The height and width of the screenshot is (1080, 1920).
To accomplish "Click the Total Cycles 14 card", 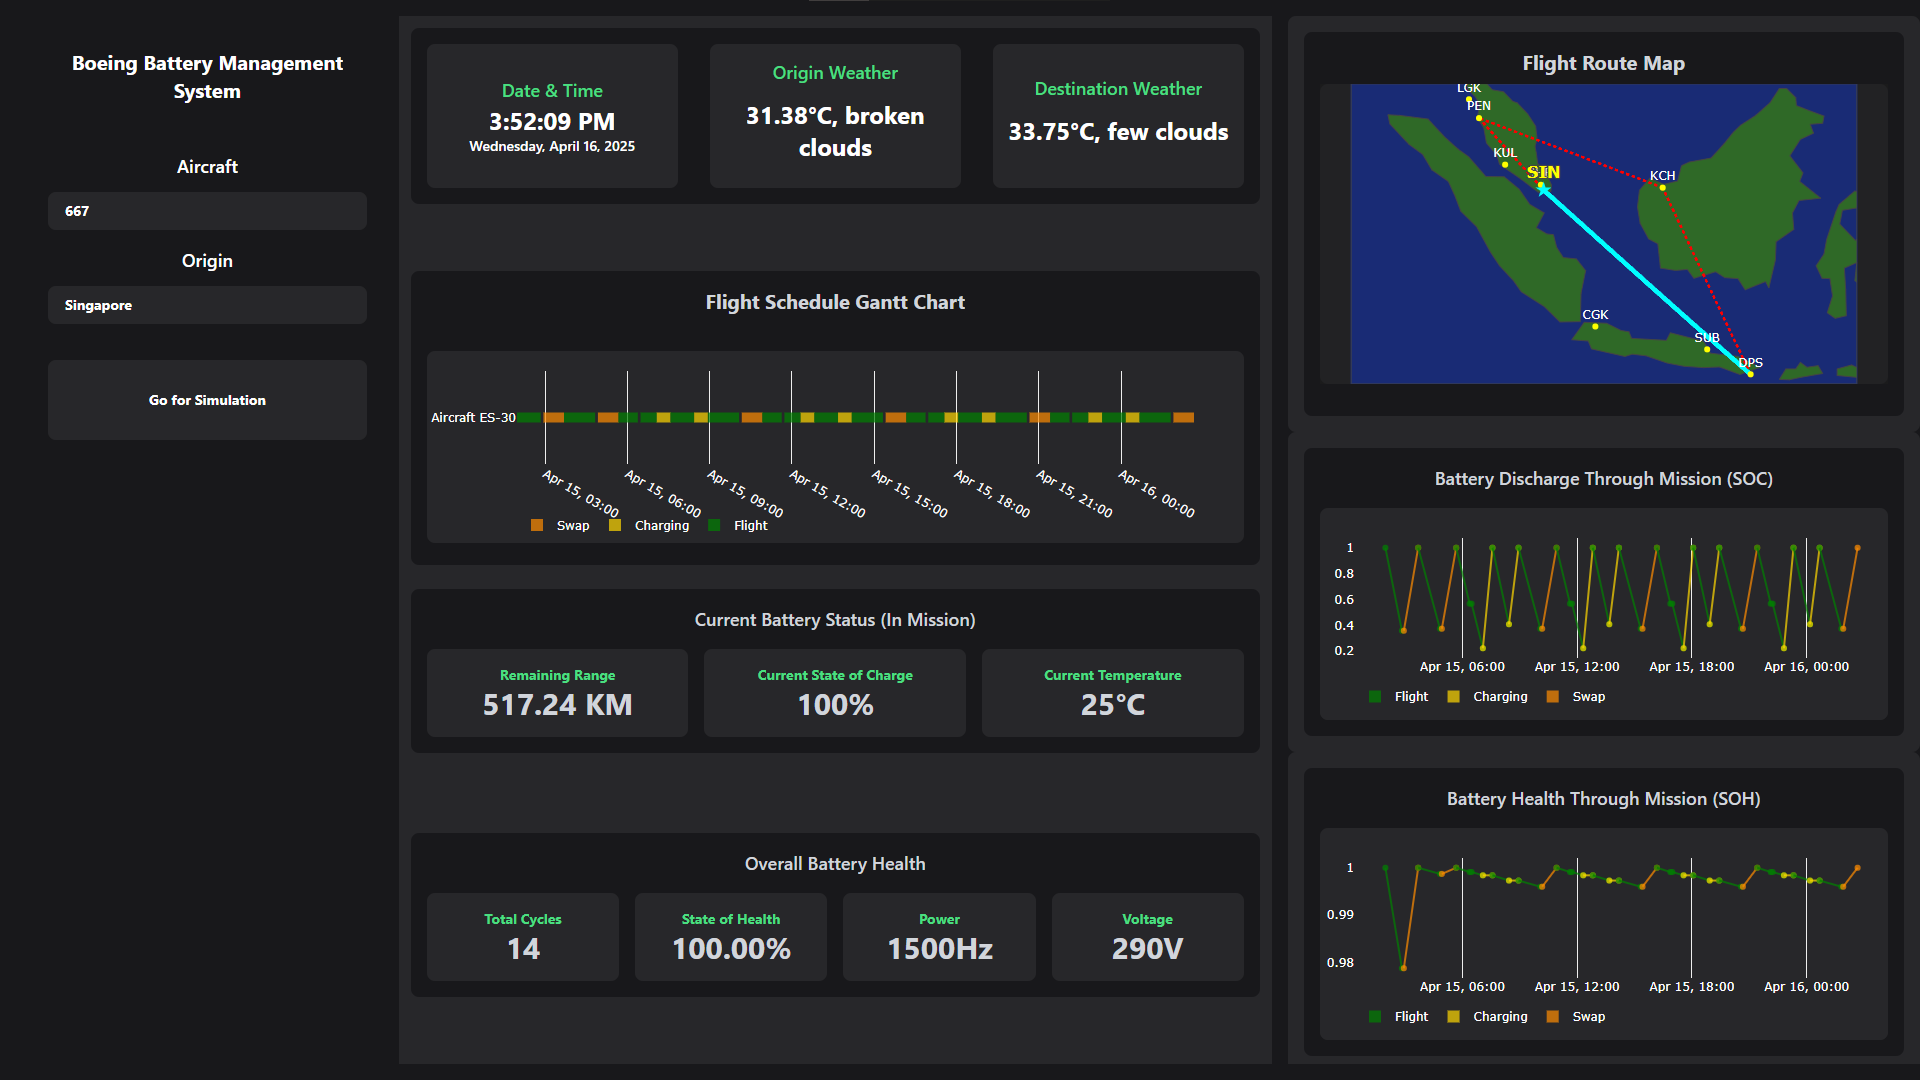I will click(522, 937).
